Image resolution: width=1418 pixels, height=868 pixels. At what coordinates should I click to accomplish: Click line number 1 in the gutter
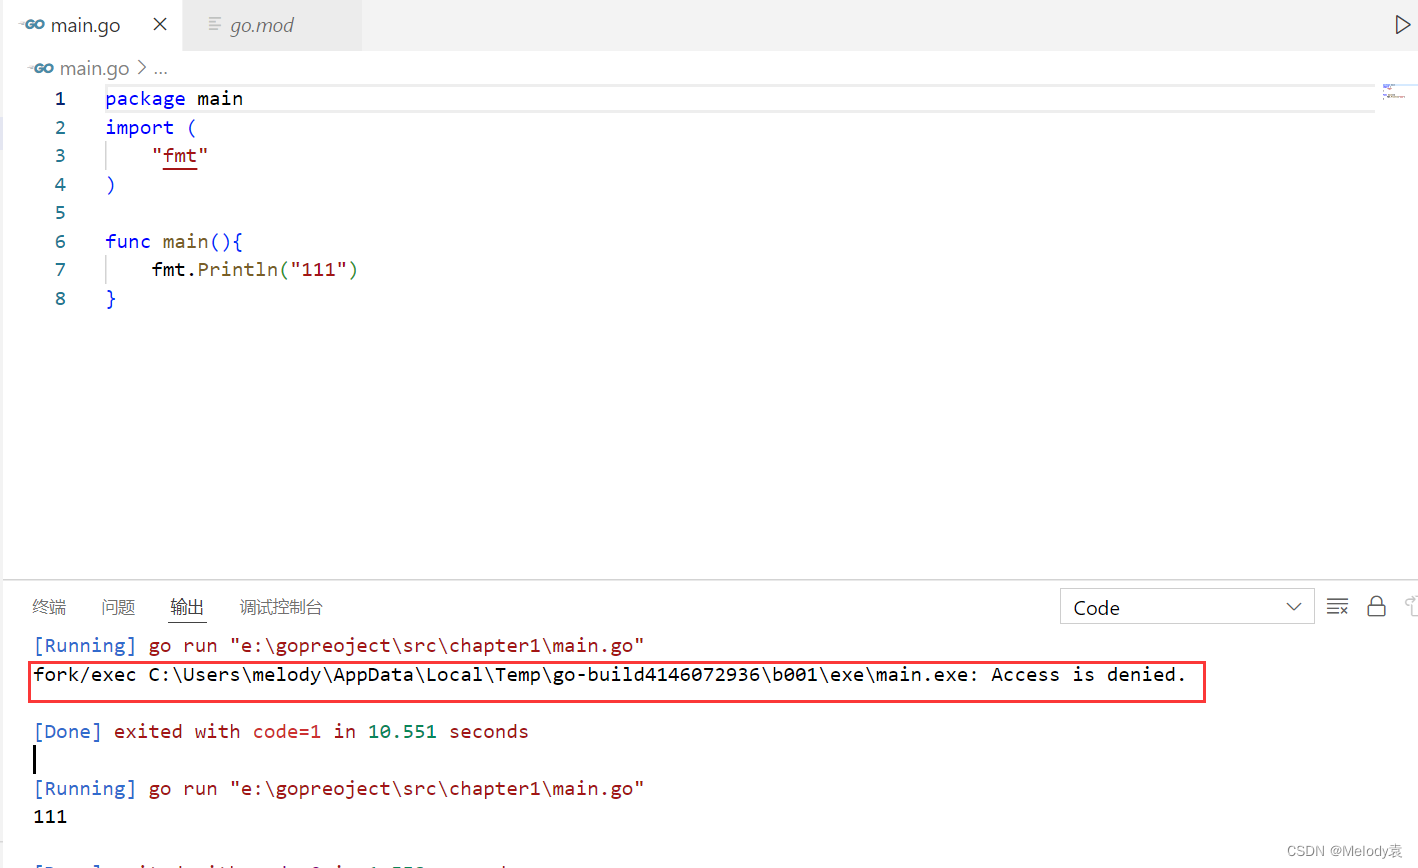point(60,99)
